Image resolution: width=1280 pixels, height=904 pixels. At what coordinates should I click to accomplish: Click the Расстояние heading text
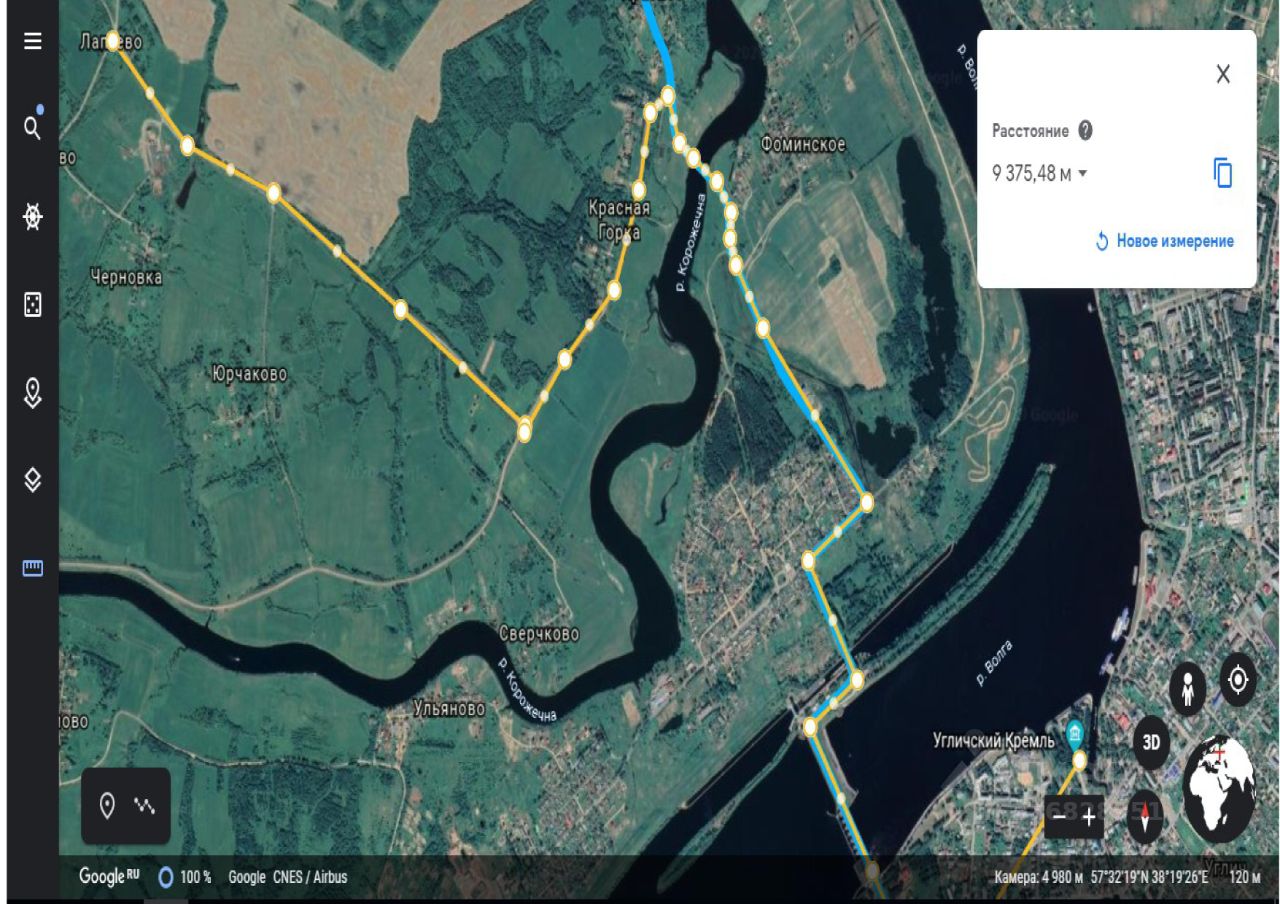click(x=1030, y=131)
